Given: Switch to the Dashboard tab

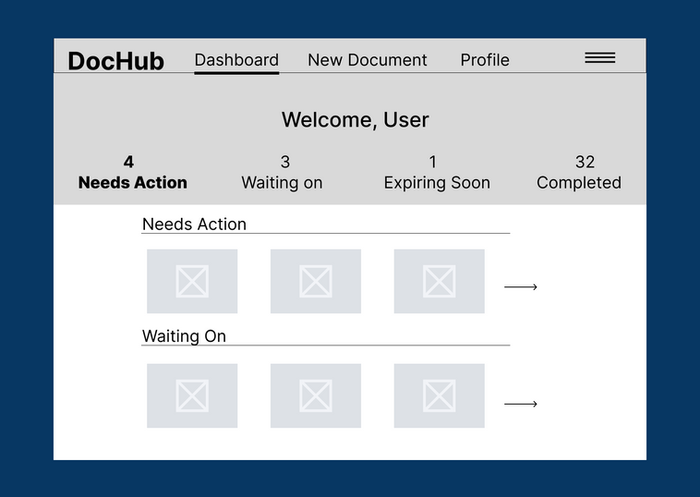Looking at the screenshot, I should tap(237, 60).
